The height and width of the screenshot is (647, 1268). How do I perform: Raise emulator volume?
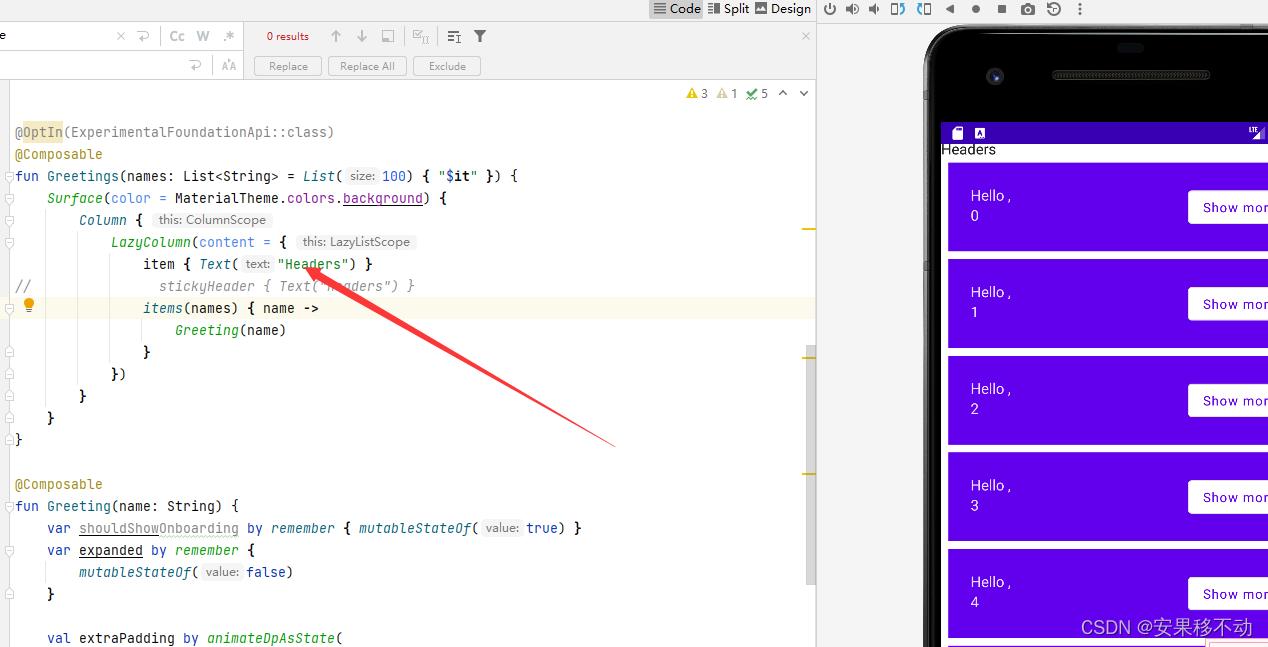pos(852,9)
